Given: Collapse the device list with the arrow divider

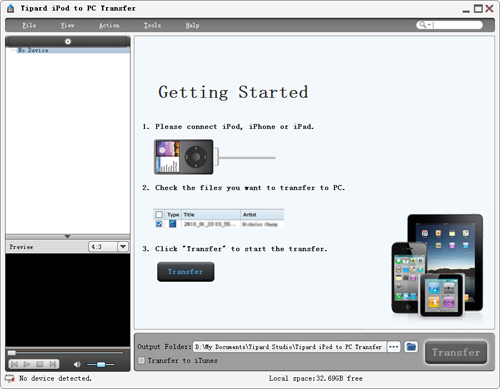Looking at the screenshot, I should coord(67,236).
